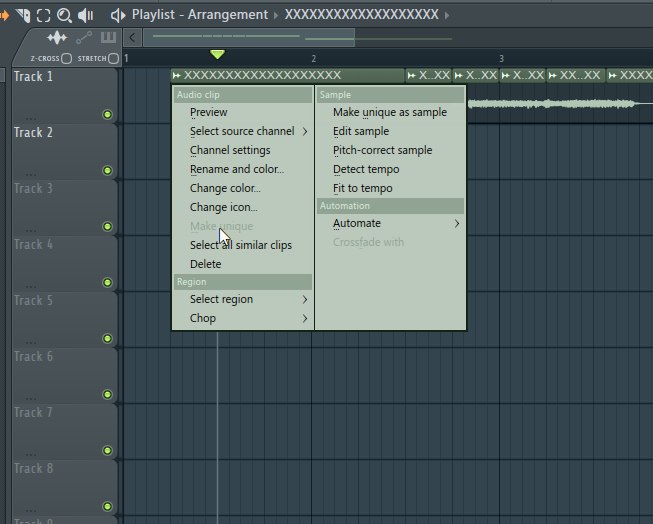Mute Track 3 with its green switch
This screenshot has width=653, height=524.
(107, 227)
